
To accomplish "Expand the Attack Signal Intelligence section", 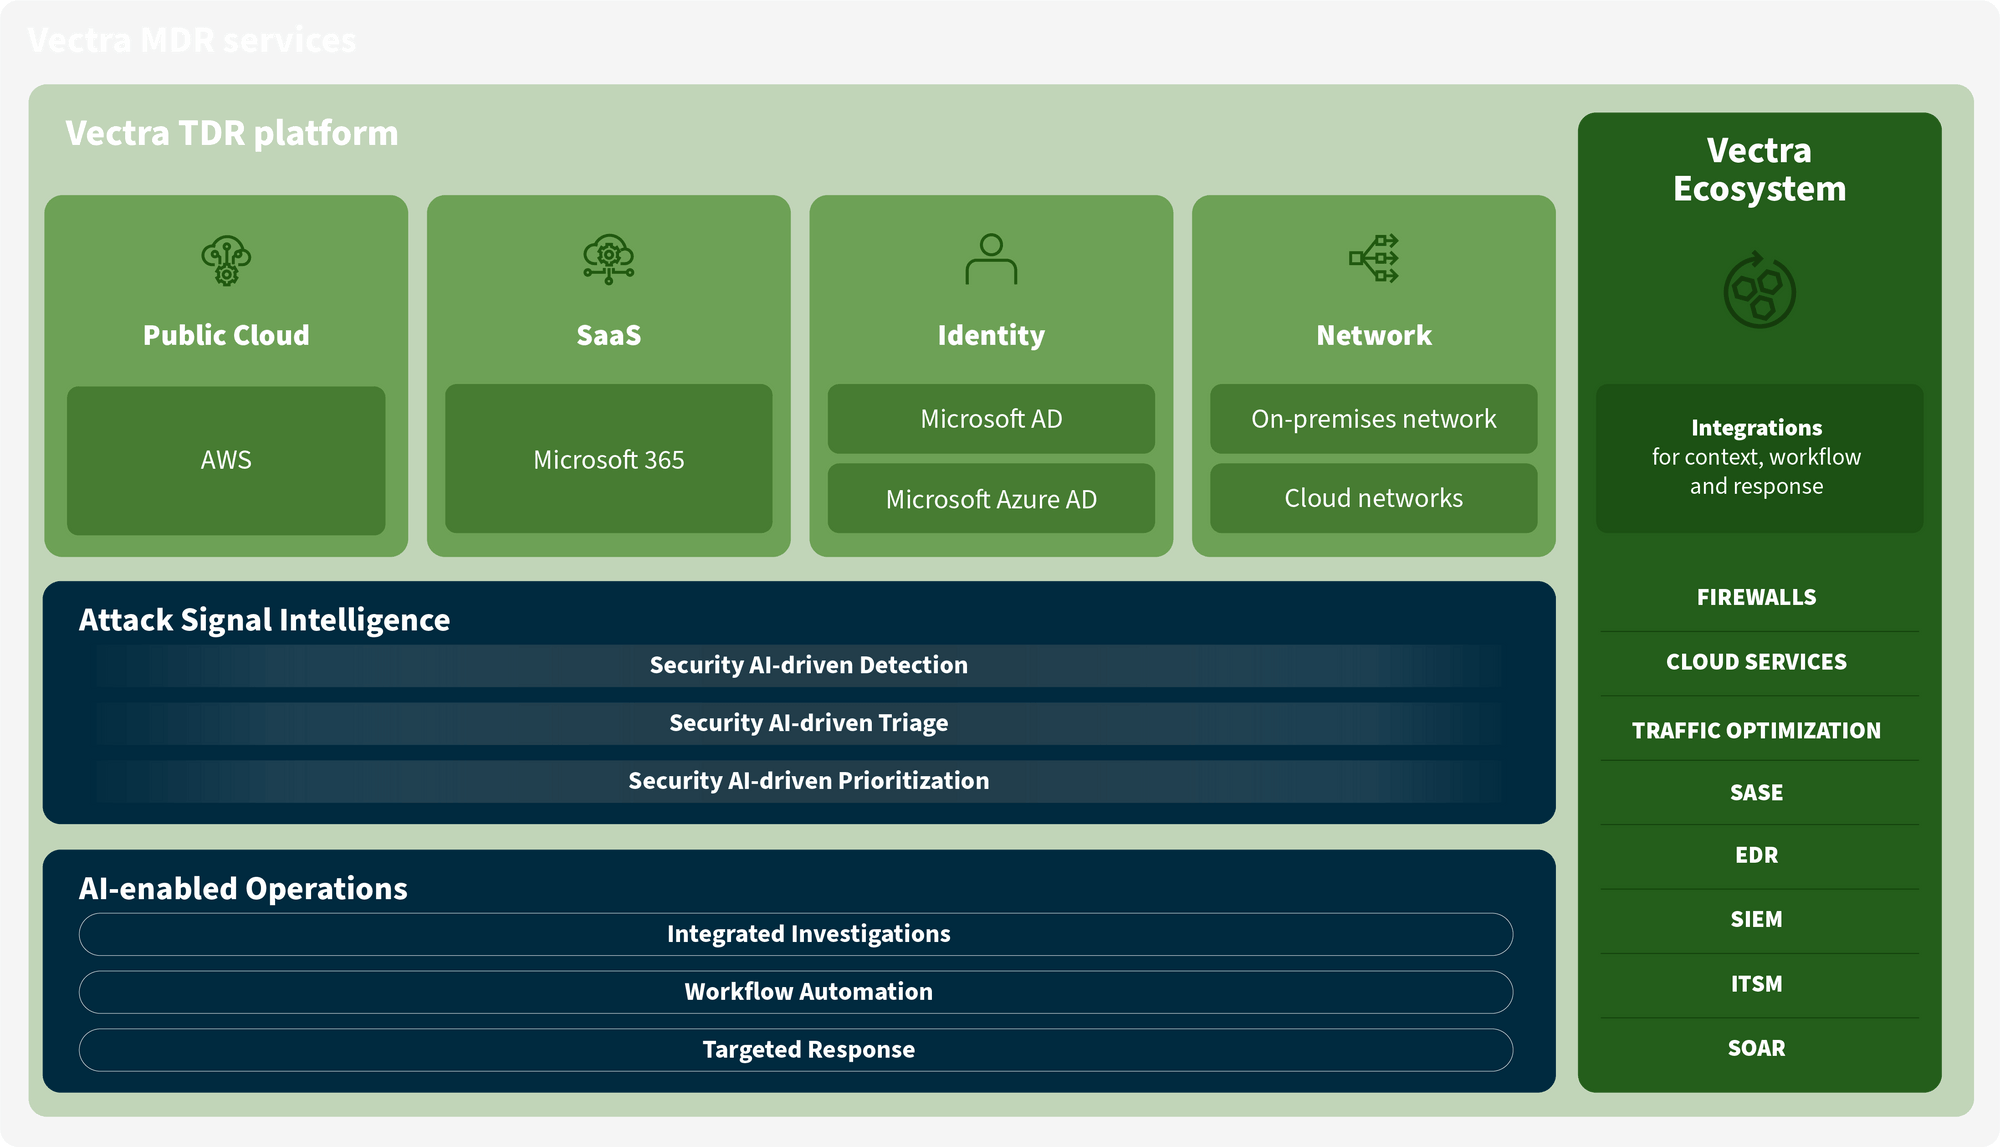I will [x=265, y=620].
